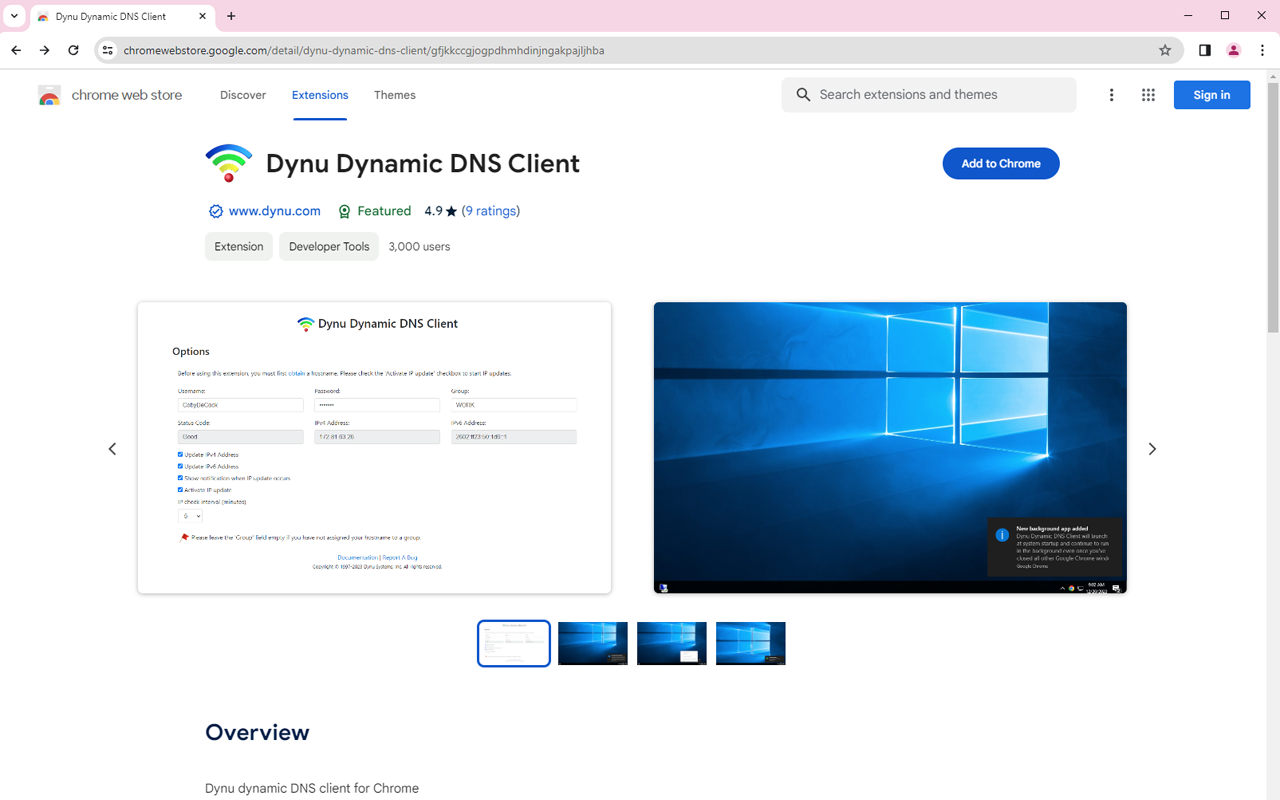Click the Developer Tools category chip
Viewport: 1280px width, 800px height.
point(329,246)
